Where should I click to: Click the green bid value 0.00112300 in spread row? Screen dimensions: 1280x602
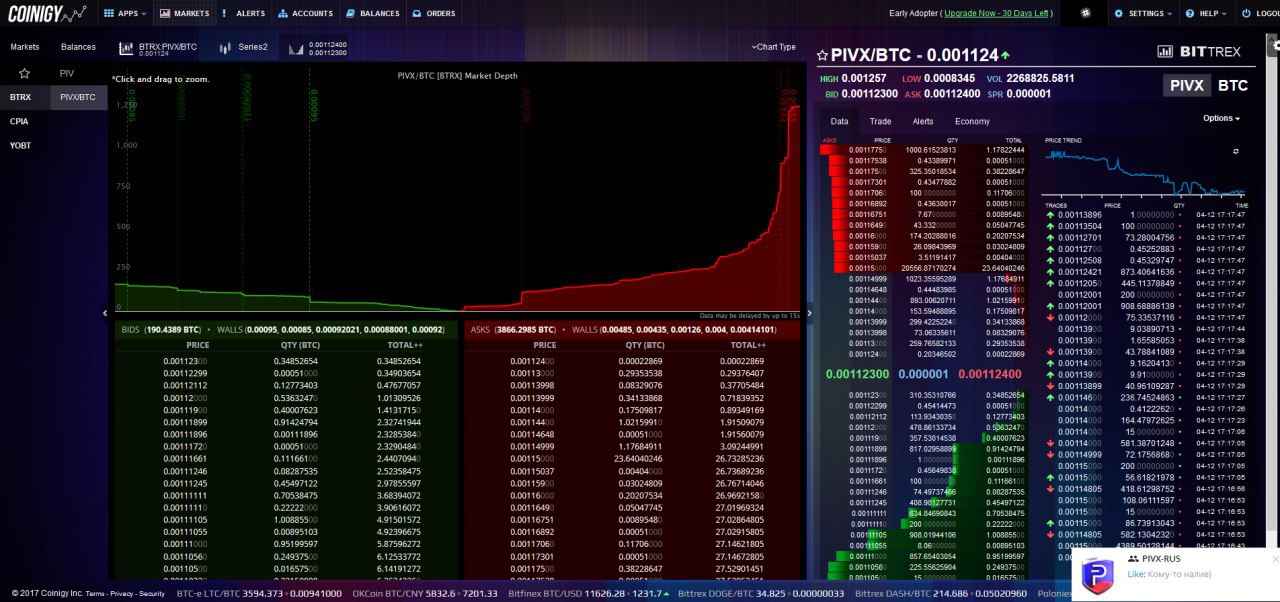tap(856, 374)
